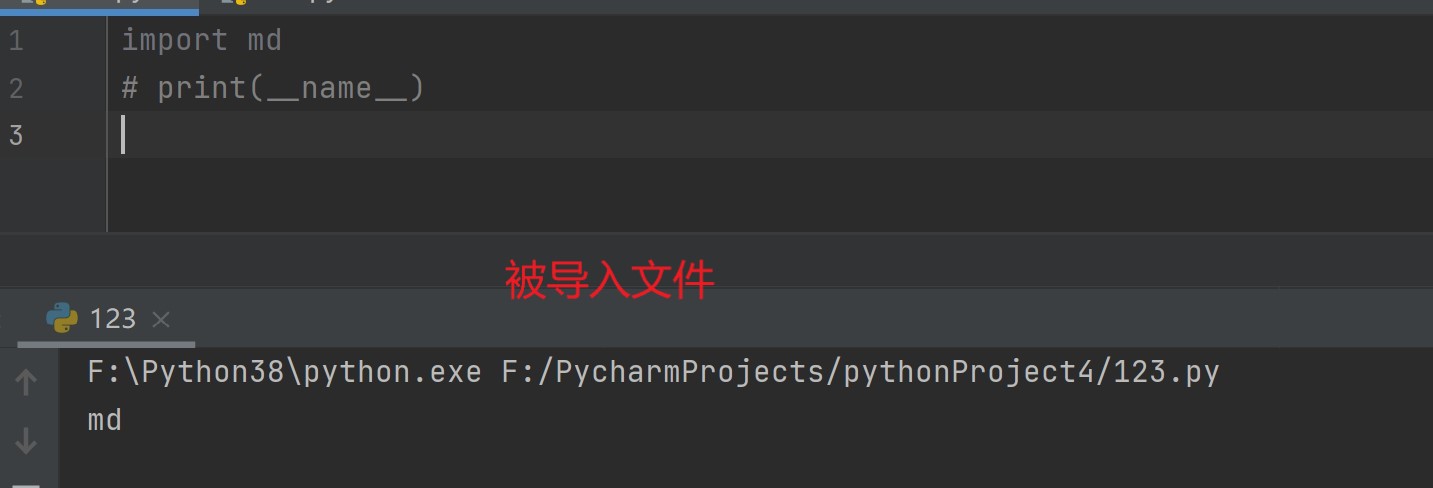The width and height of the screenshot is (1433, 488).
Task: Click line number 1 in the gutter
Action: coord(15,41)
